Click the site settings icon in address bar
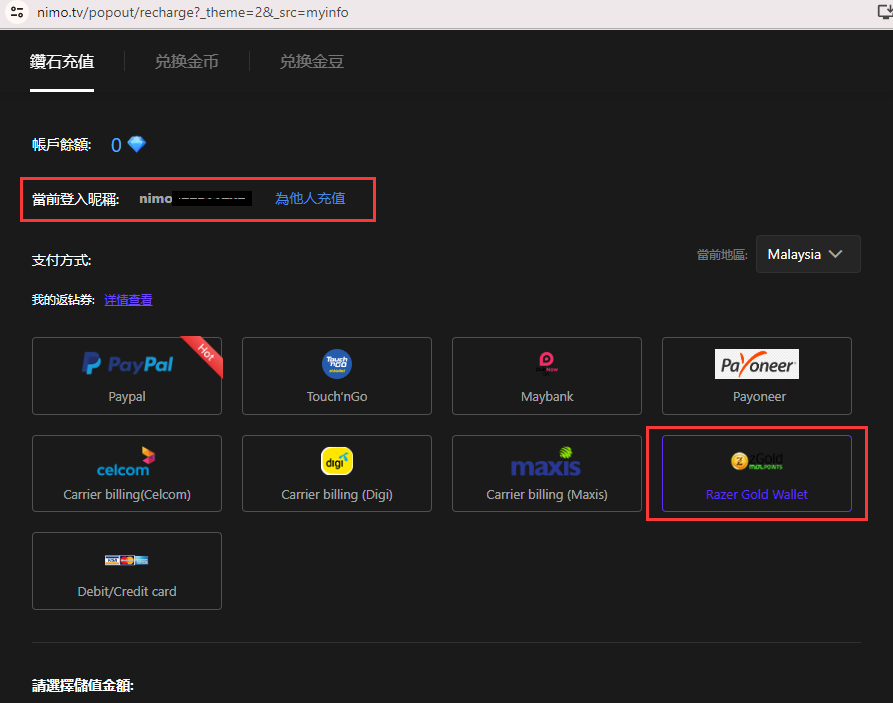This screenshot has height=703, width=893. point(17,12)
